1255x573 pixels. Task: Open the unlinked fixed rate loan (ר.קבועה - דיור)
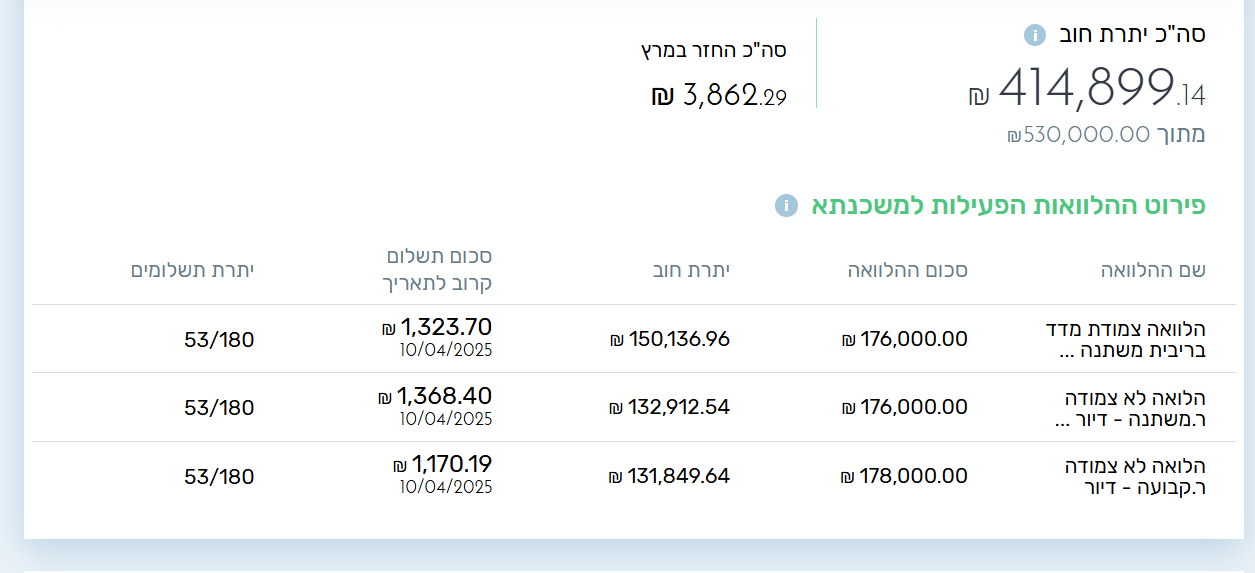pos(1134,477)
